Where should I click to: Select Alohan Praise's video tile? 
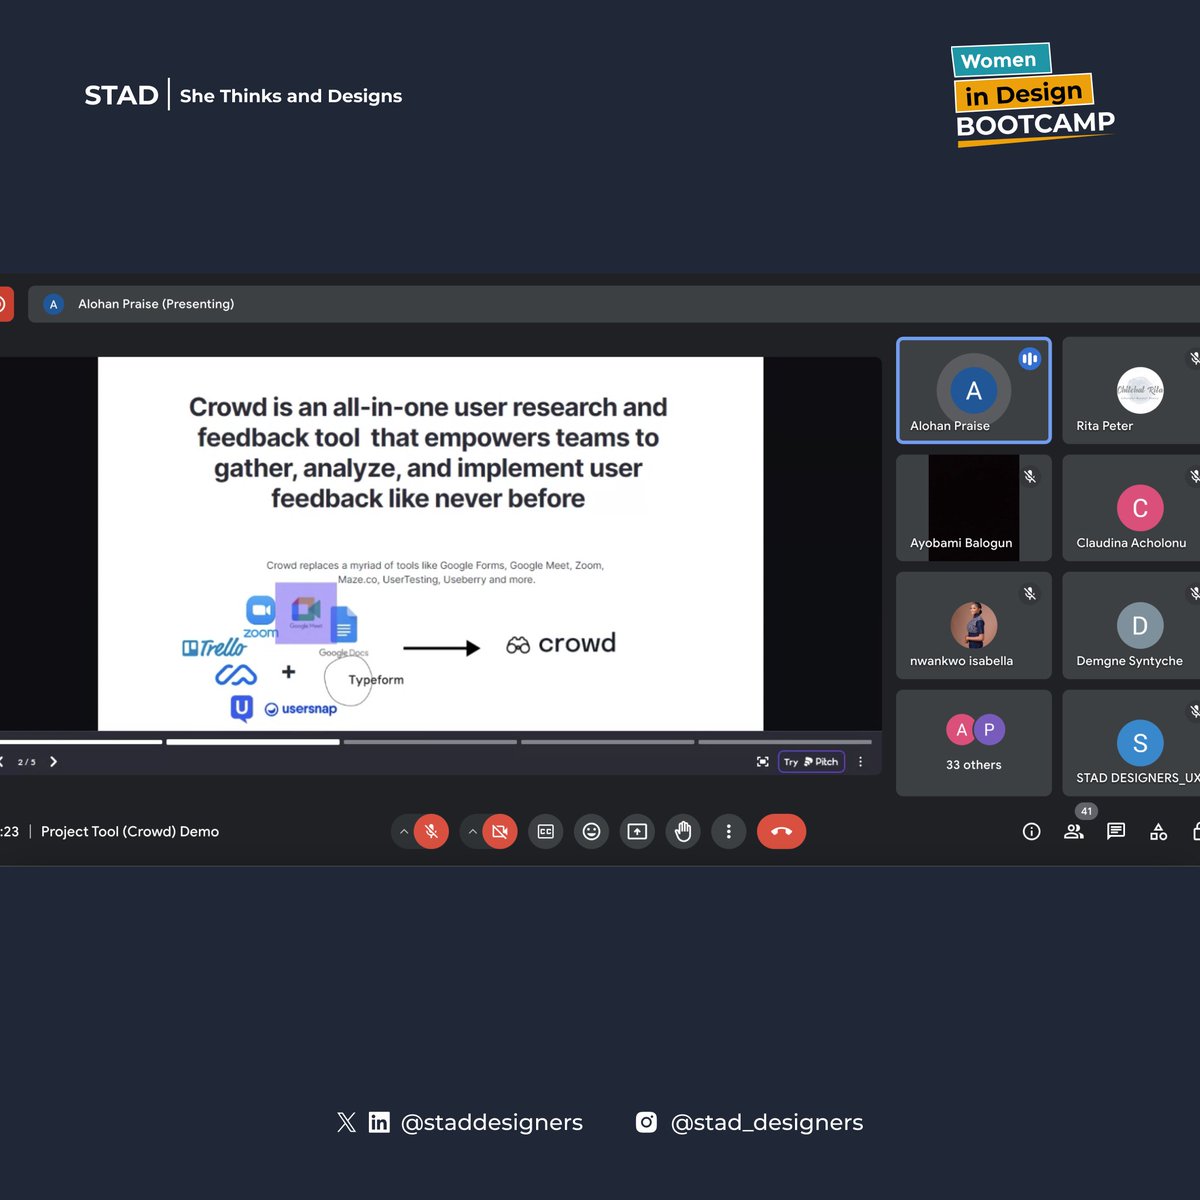click(x=973, y=390)
